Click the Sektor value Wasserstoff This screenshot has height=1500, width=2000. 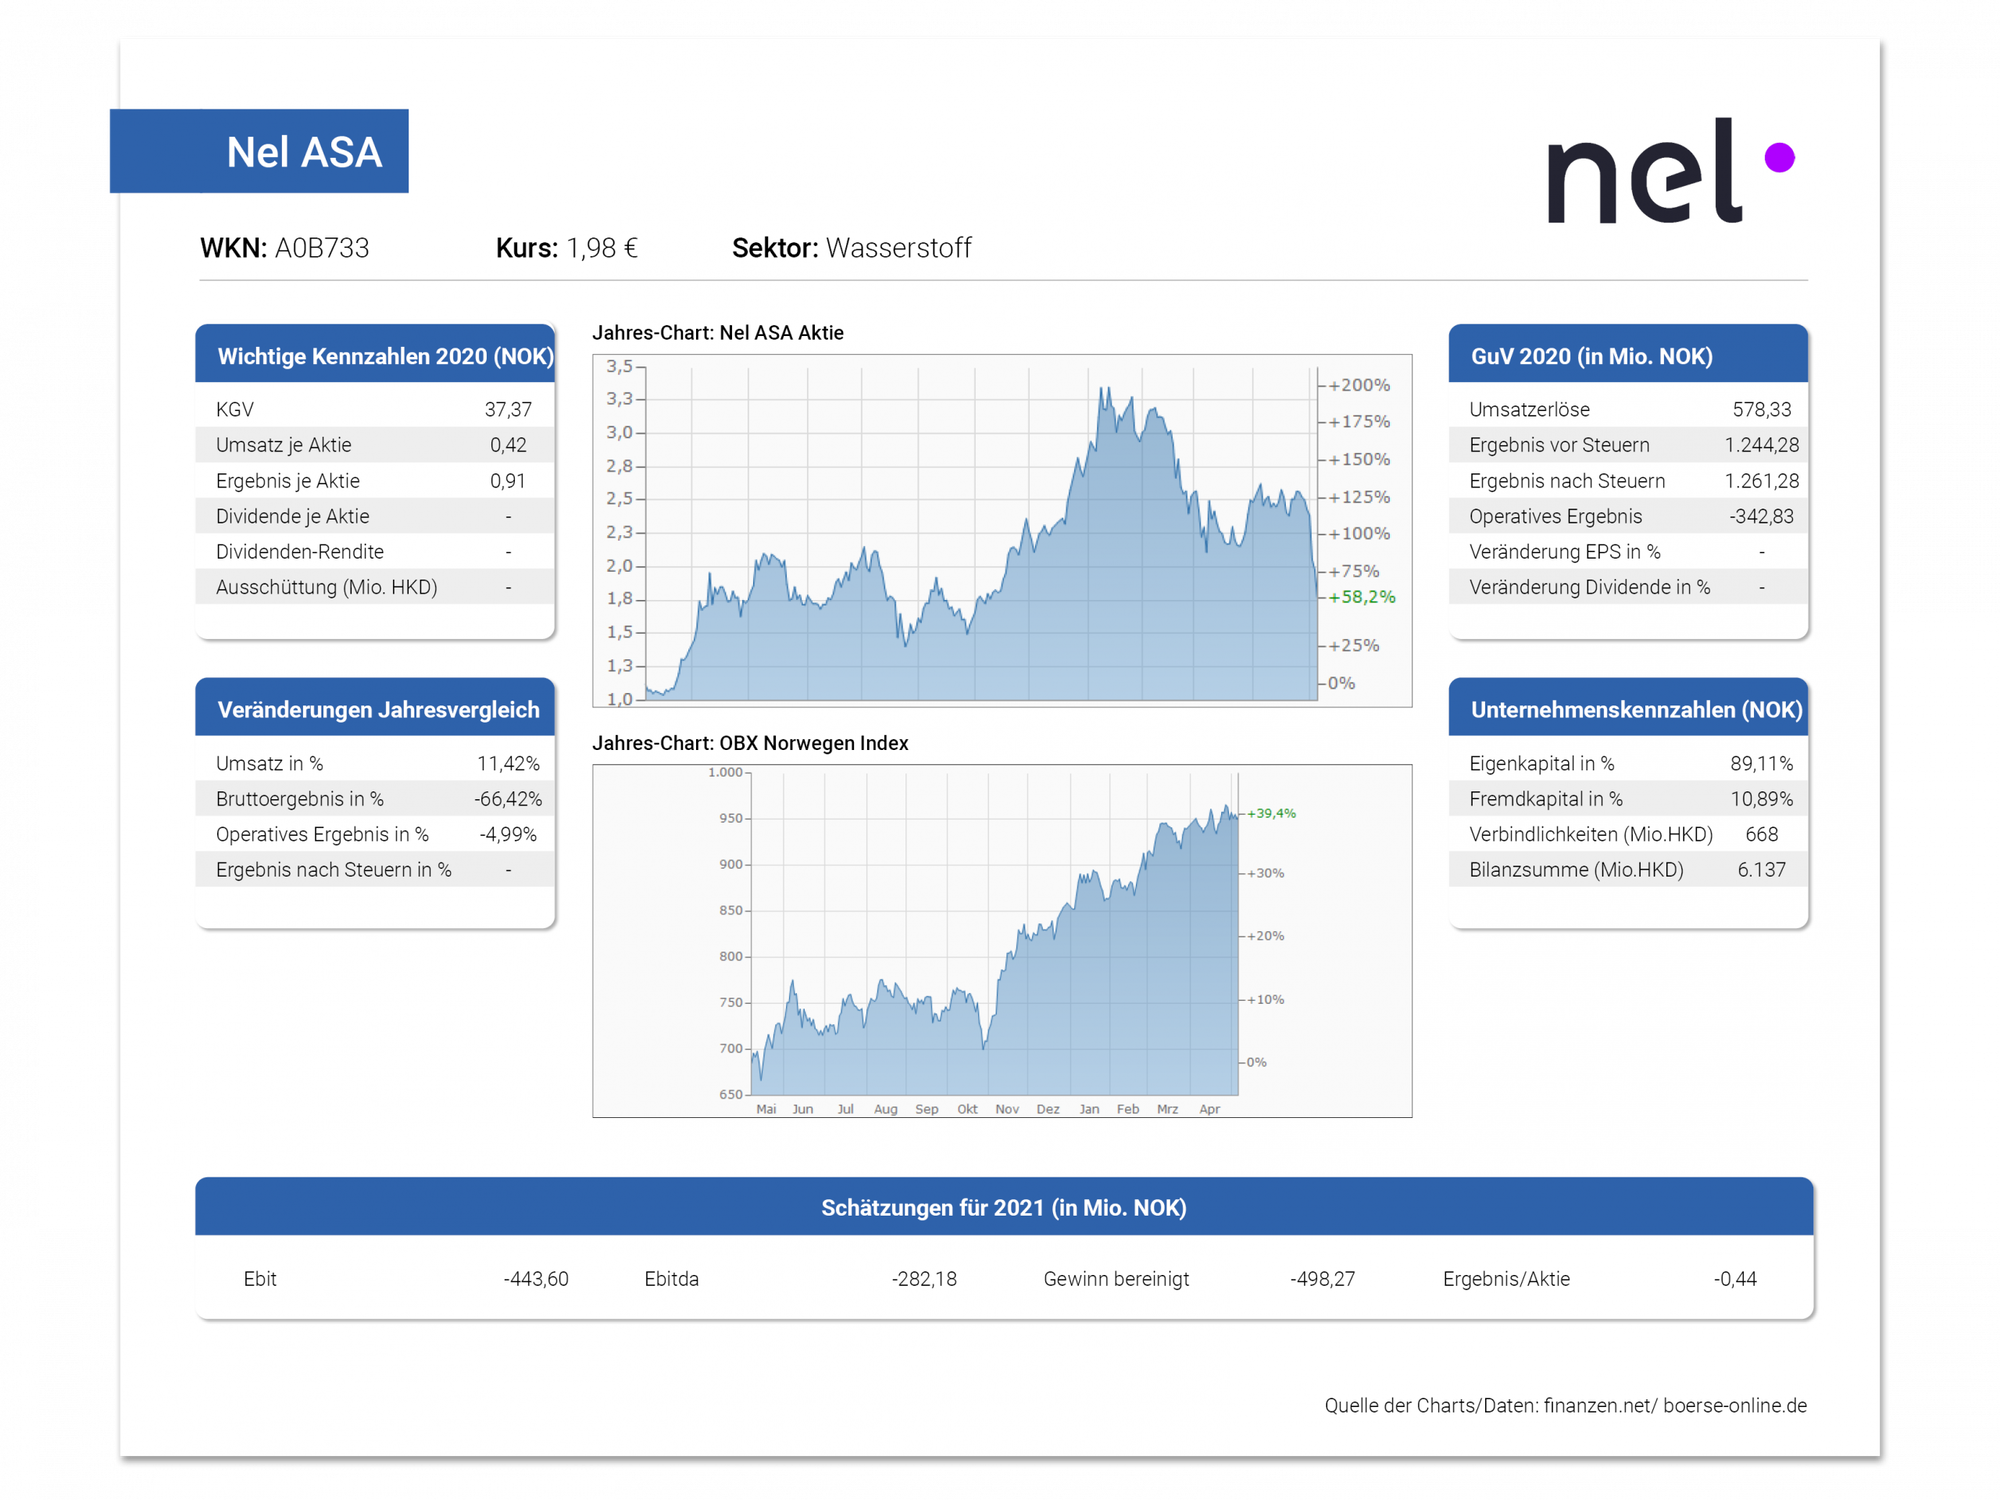click(x=898, y=248)
